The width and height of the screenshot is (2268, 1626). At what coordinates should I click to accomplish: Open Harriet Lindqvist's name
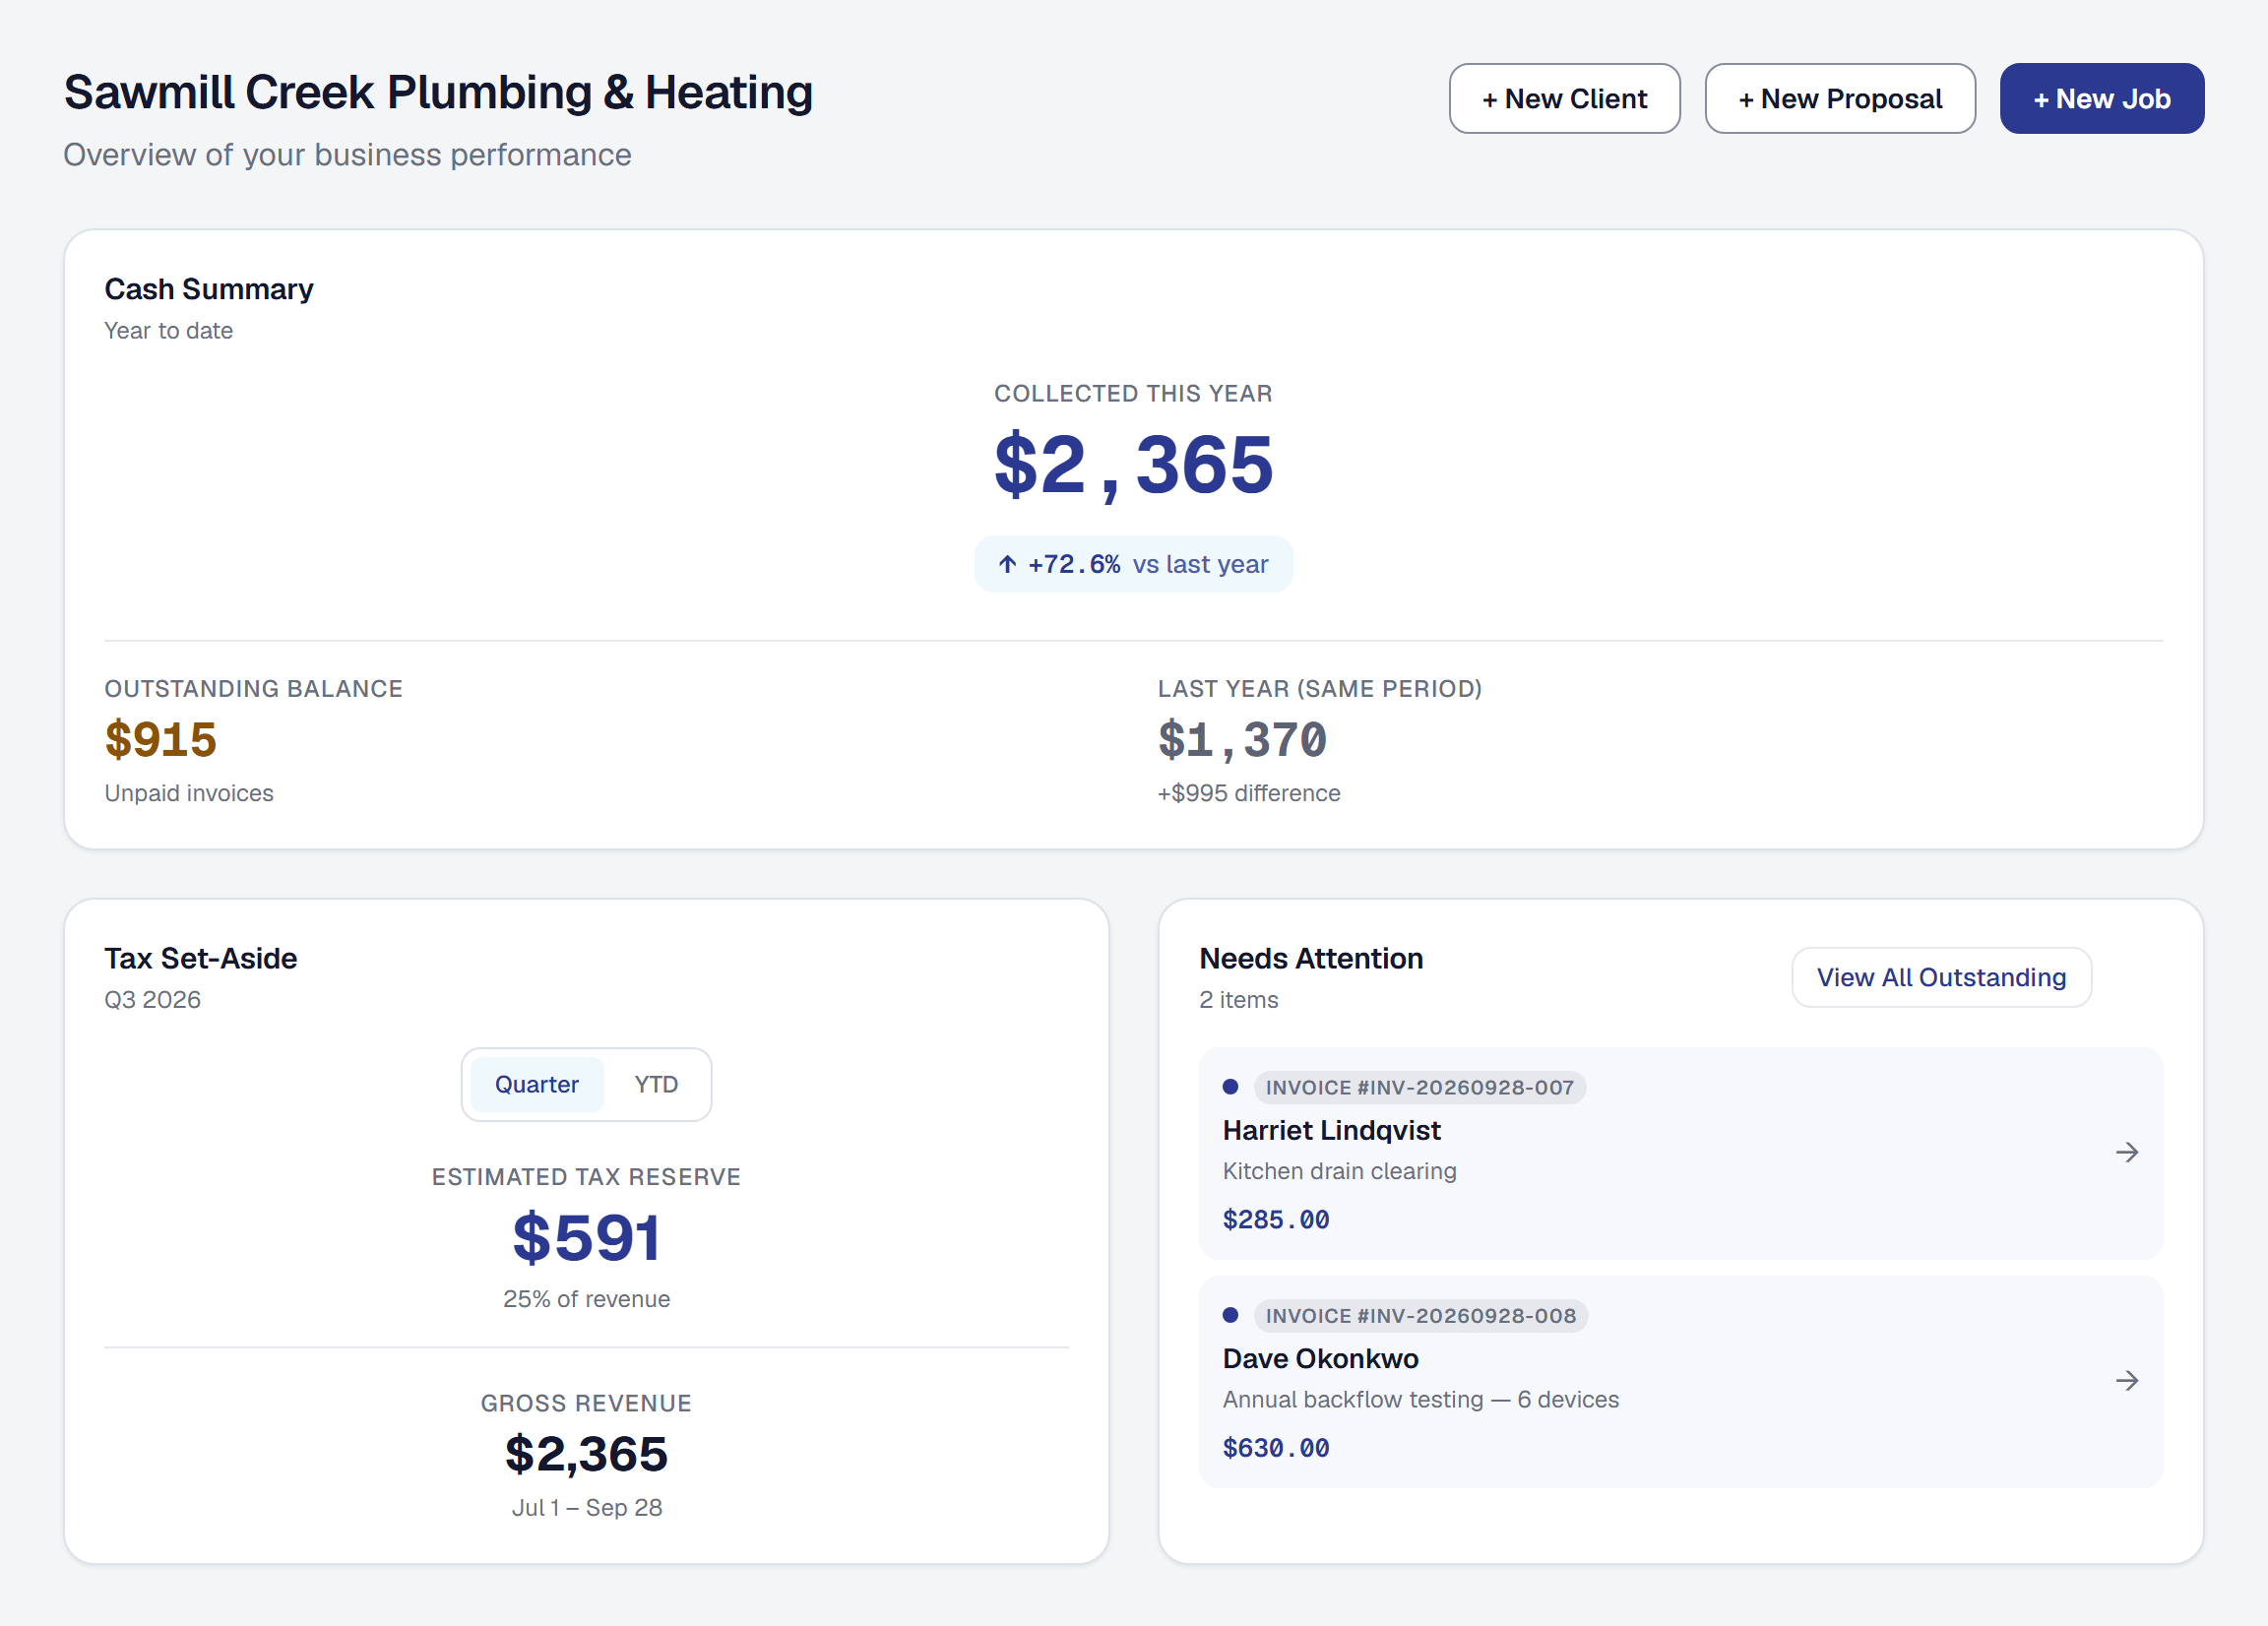1331,1130
